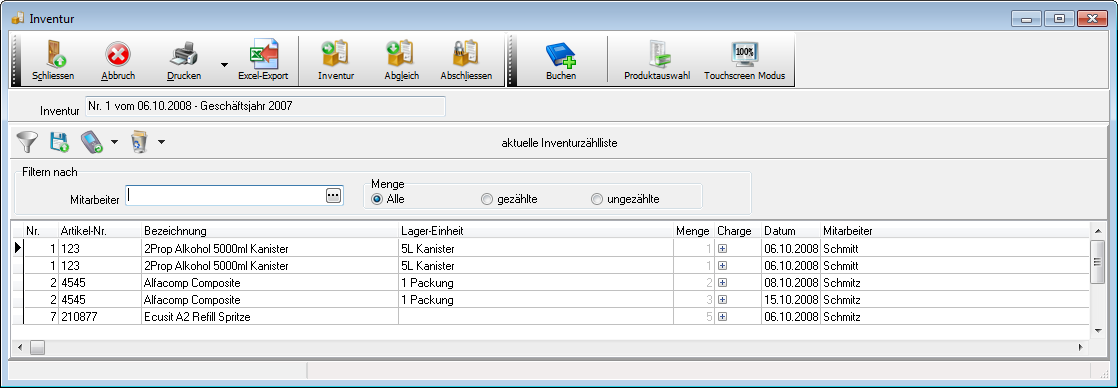The image size is (1118, 388).
Task: Open the Drucken dropdown arrow
Action: point(224,64)
